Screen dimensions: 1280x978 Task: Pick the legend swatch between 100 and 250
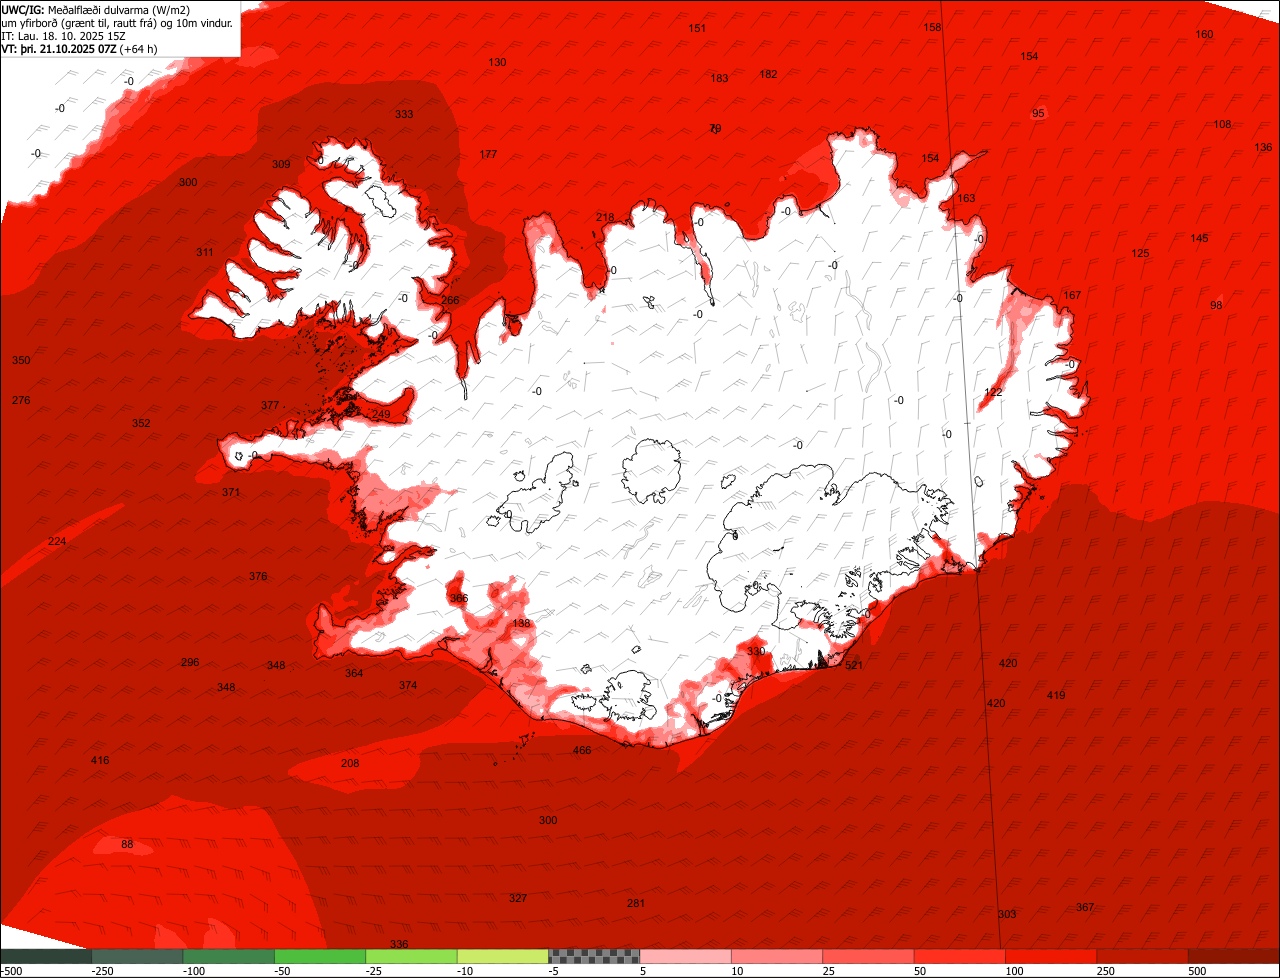[1052, 956]
